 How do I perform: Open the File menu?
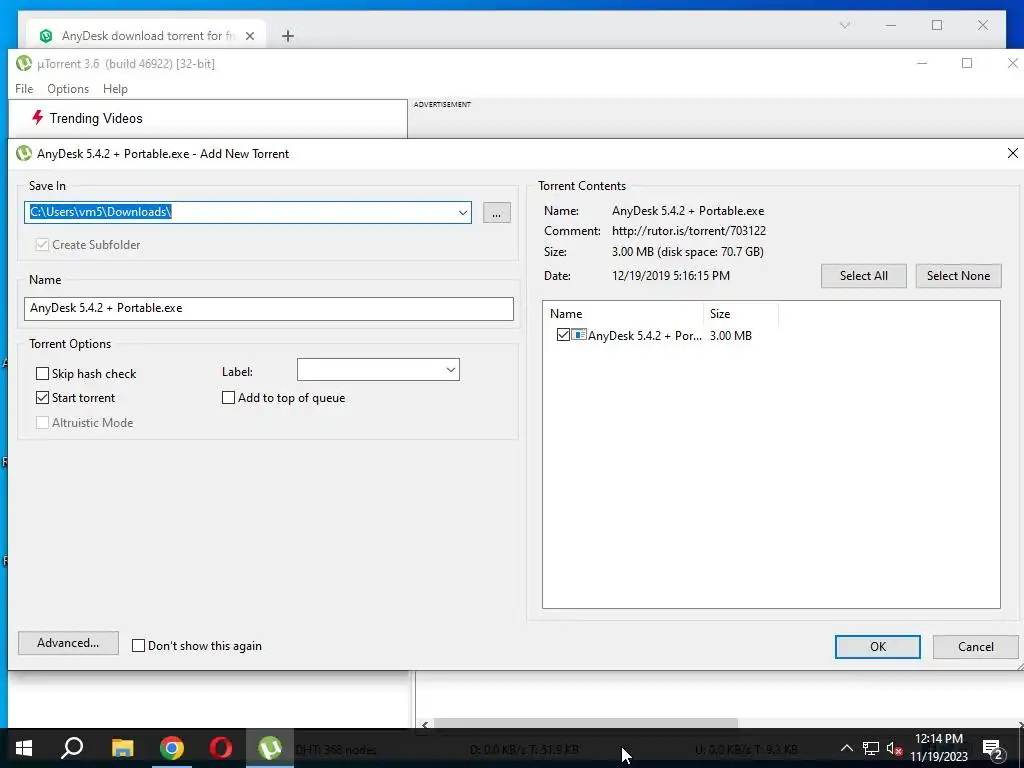tap(24, 89)
